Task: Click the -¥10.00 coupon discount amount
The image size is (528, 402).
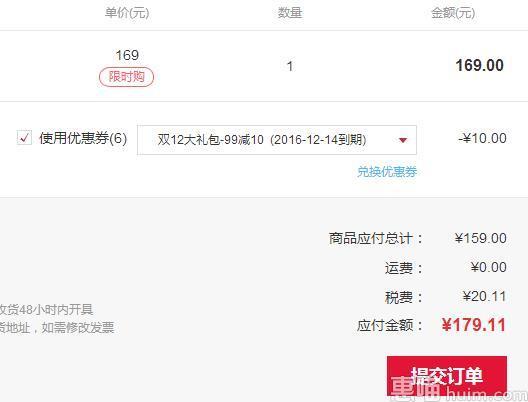Action: pos(483,138)
